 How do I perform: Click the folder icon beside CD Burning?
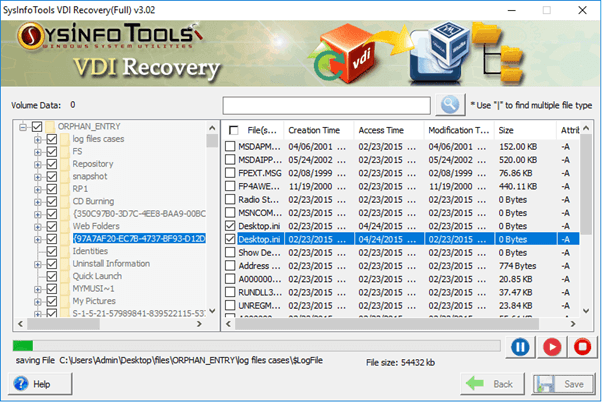(65, 201)
